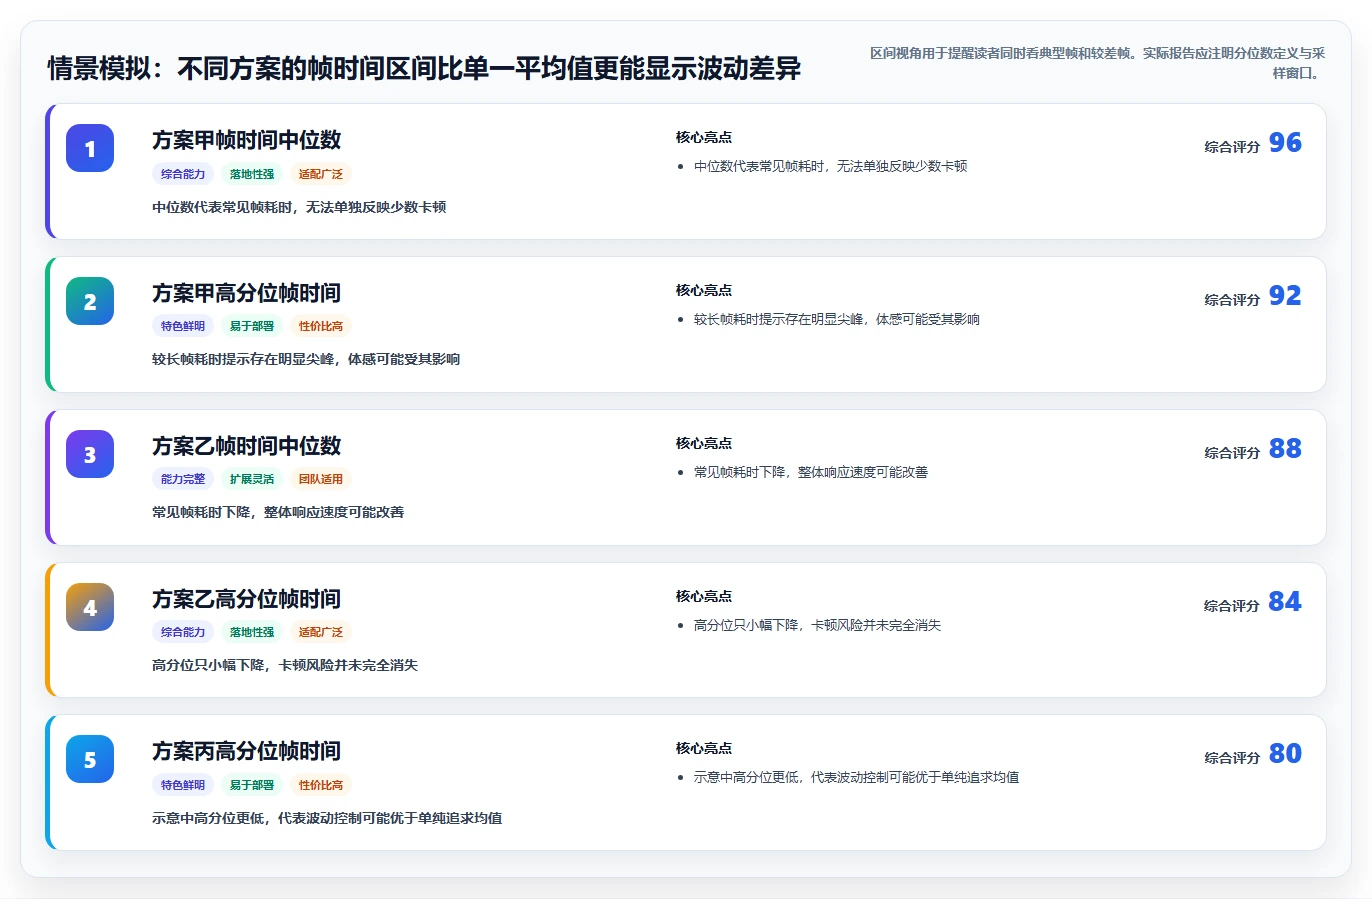Screen dimensions: 1372x899
Task: Click the note 区间视角用于提醒读者 at top right
Action: pos(1097,63)
